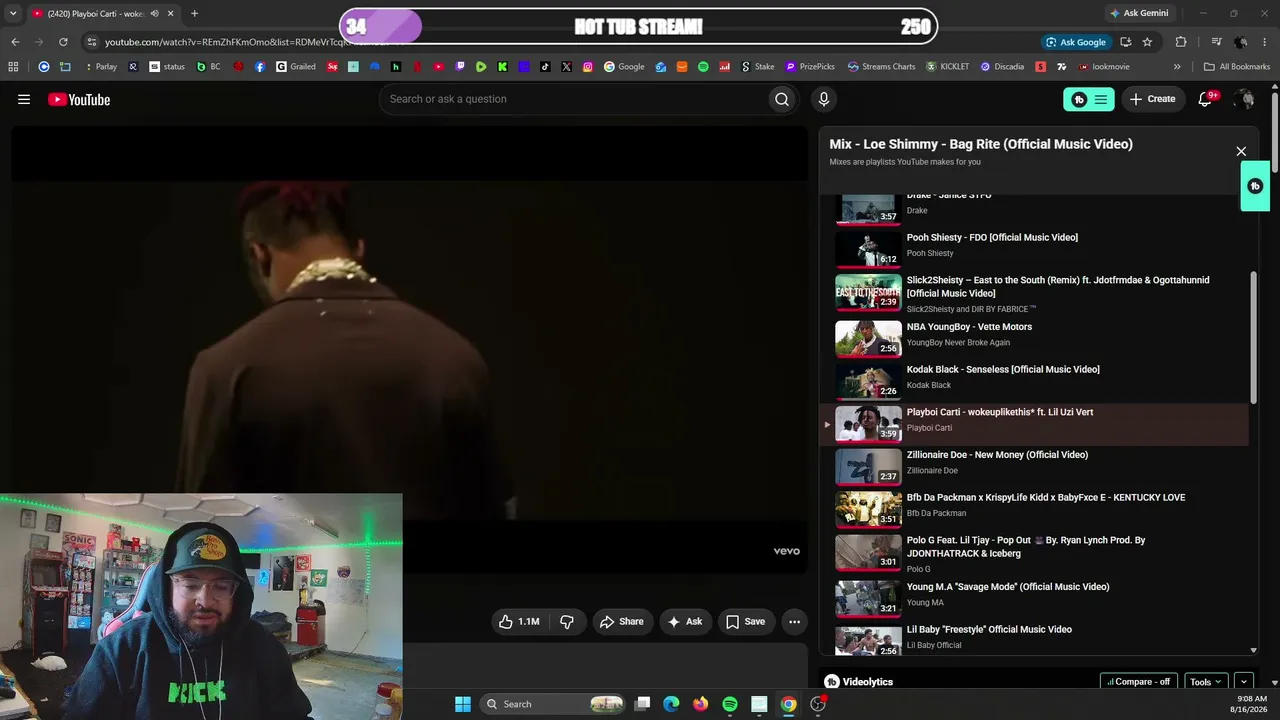Select Young M.A "Savage Mode" title
1280x720 pixels.
click(1008, 587)
